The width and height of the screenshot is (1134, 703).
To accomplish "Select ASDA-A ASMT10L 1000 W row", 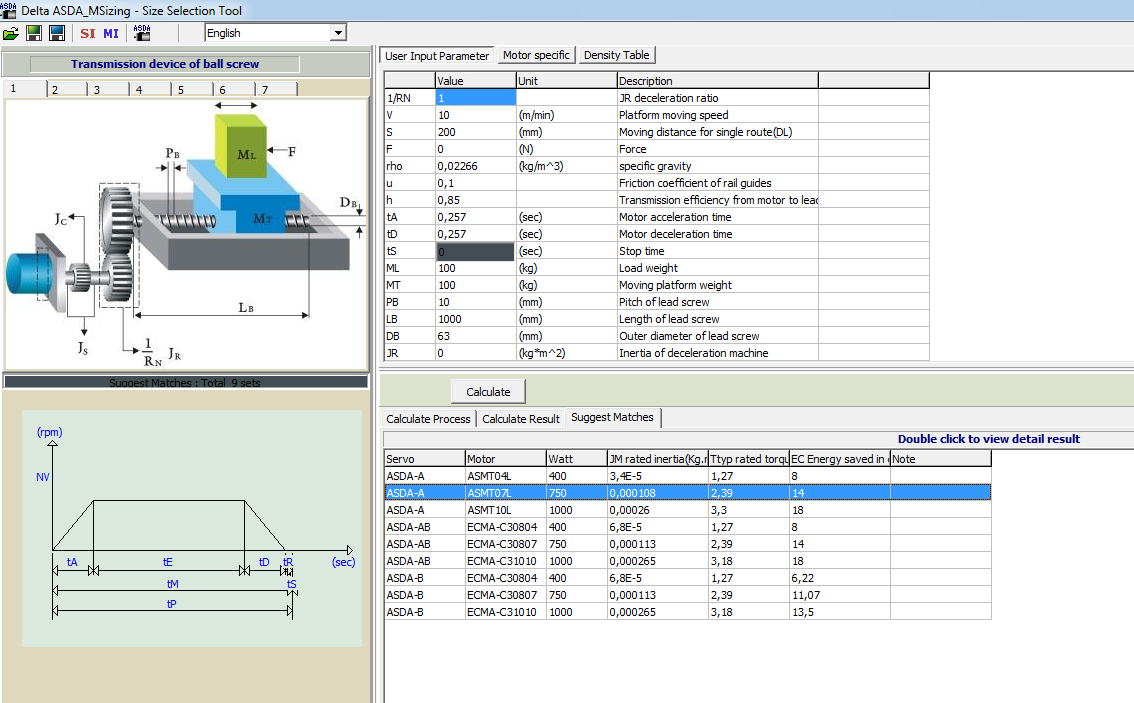I will [688, 510].
